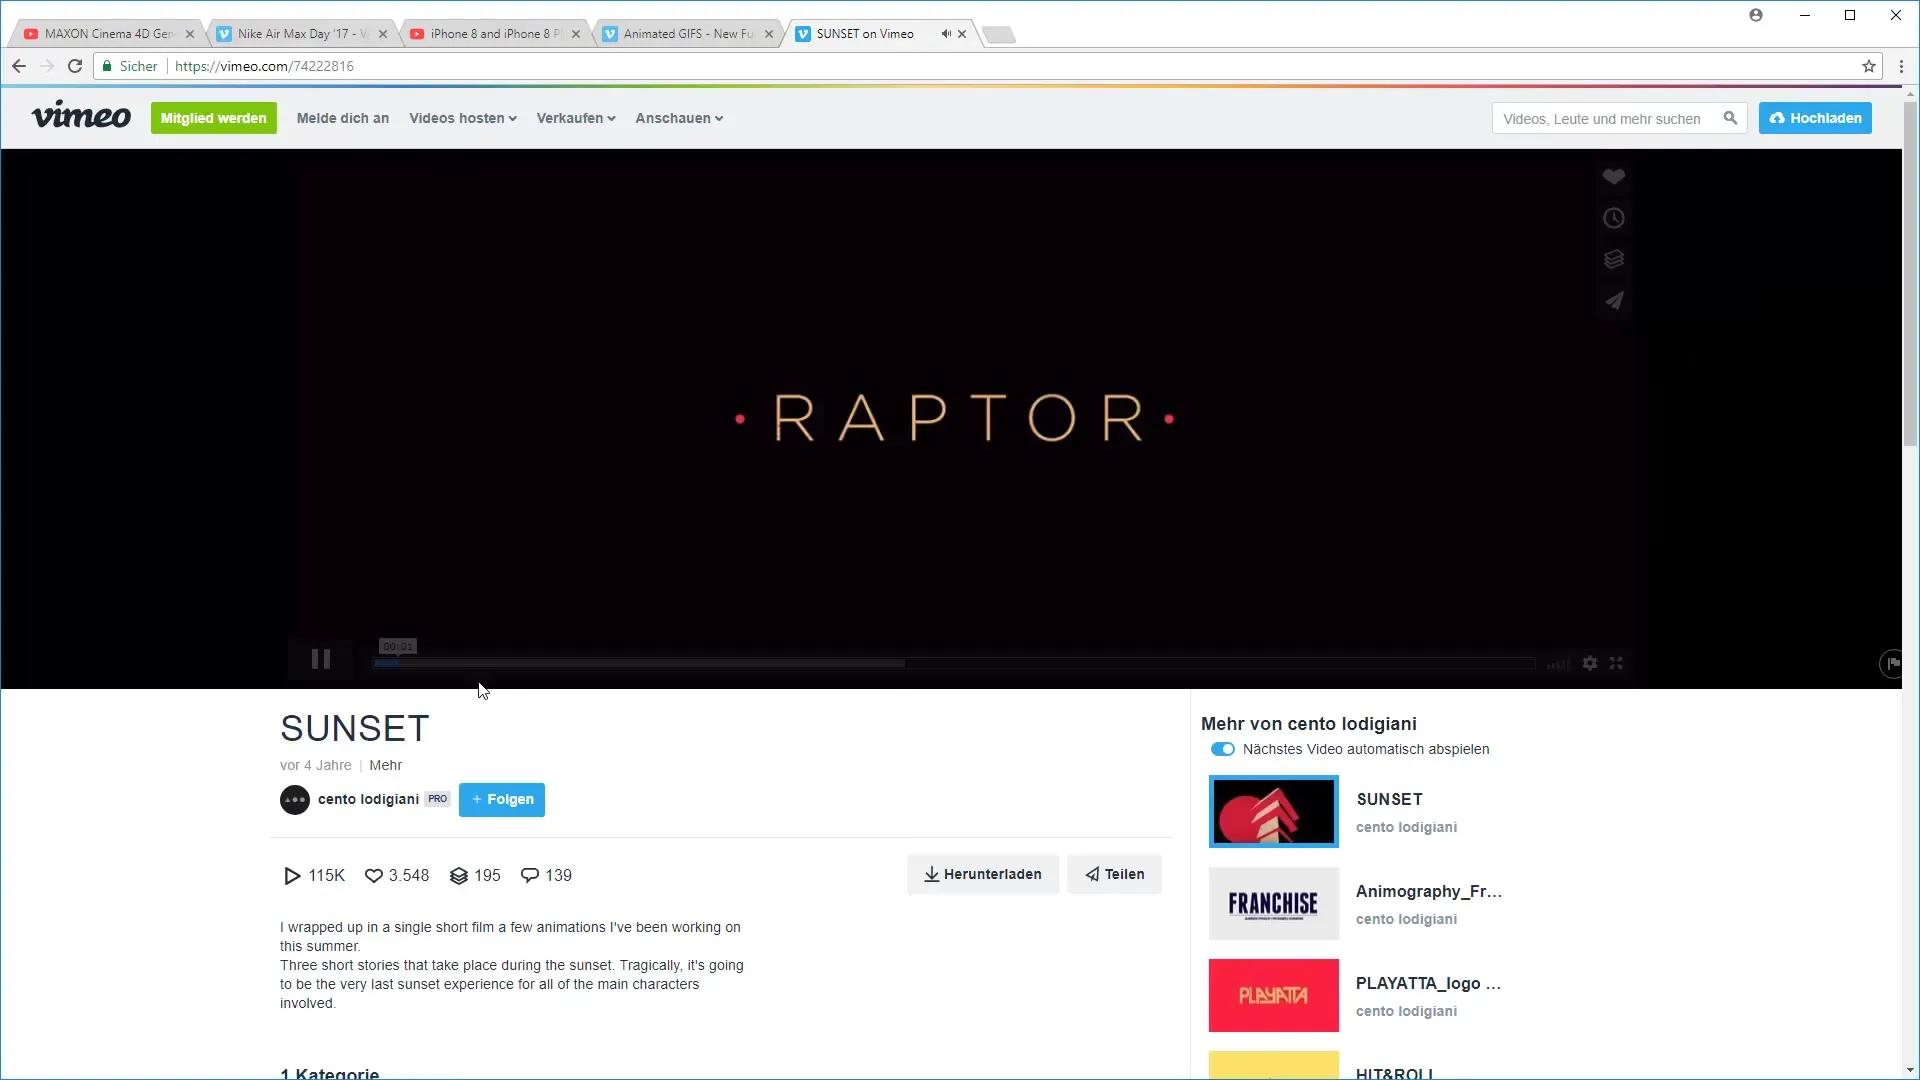Image resolution: width=1920 pixels, height=1080 pixels.
Task: Reload the current page
Action: pos(74,66)
